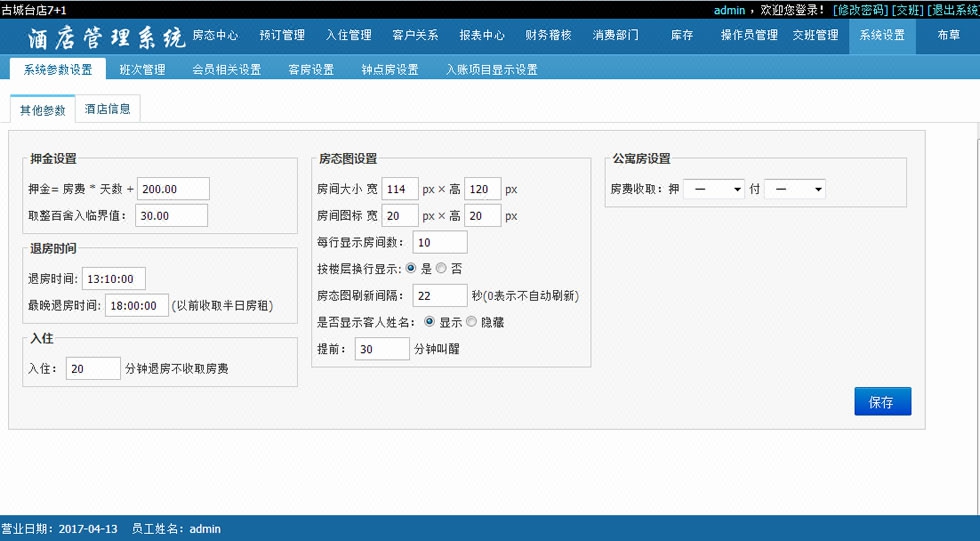
Task: Click the 秒(0表示不自动刷新) note
Action: 526,295
